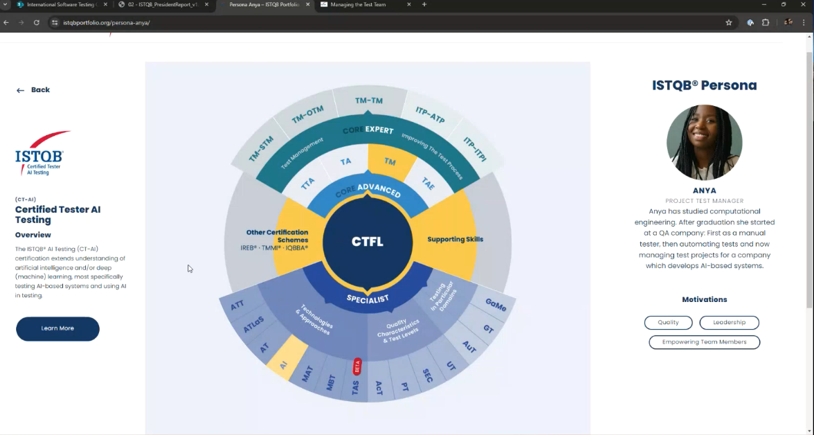
Task: Open the tab search dropdown arrow
Action: 5,5
